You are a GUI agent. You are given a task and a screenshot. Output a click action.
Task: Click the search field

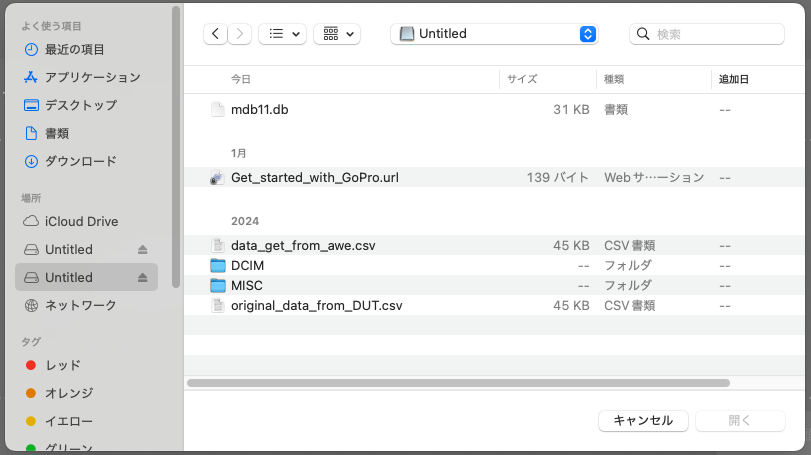pos(714,34)
